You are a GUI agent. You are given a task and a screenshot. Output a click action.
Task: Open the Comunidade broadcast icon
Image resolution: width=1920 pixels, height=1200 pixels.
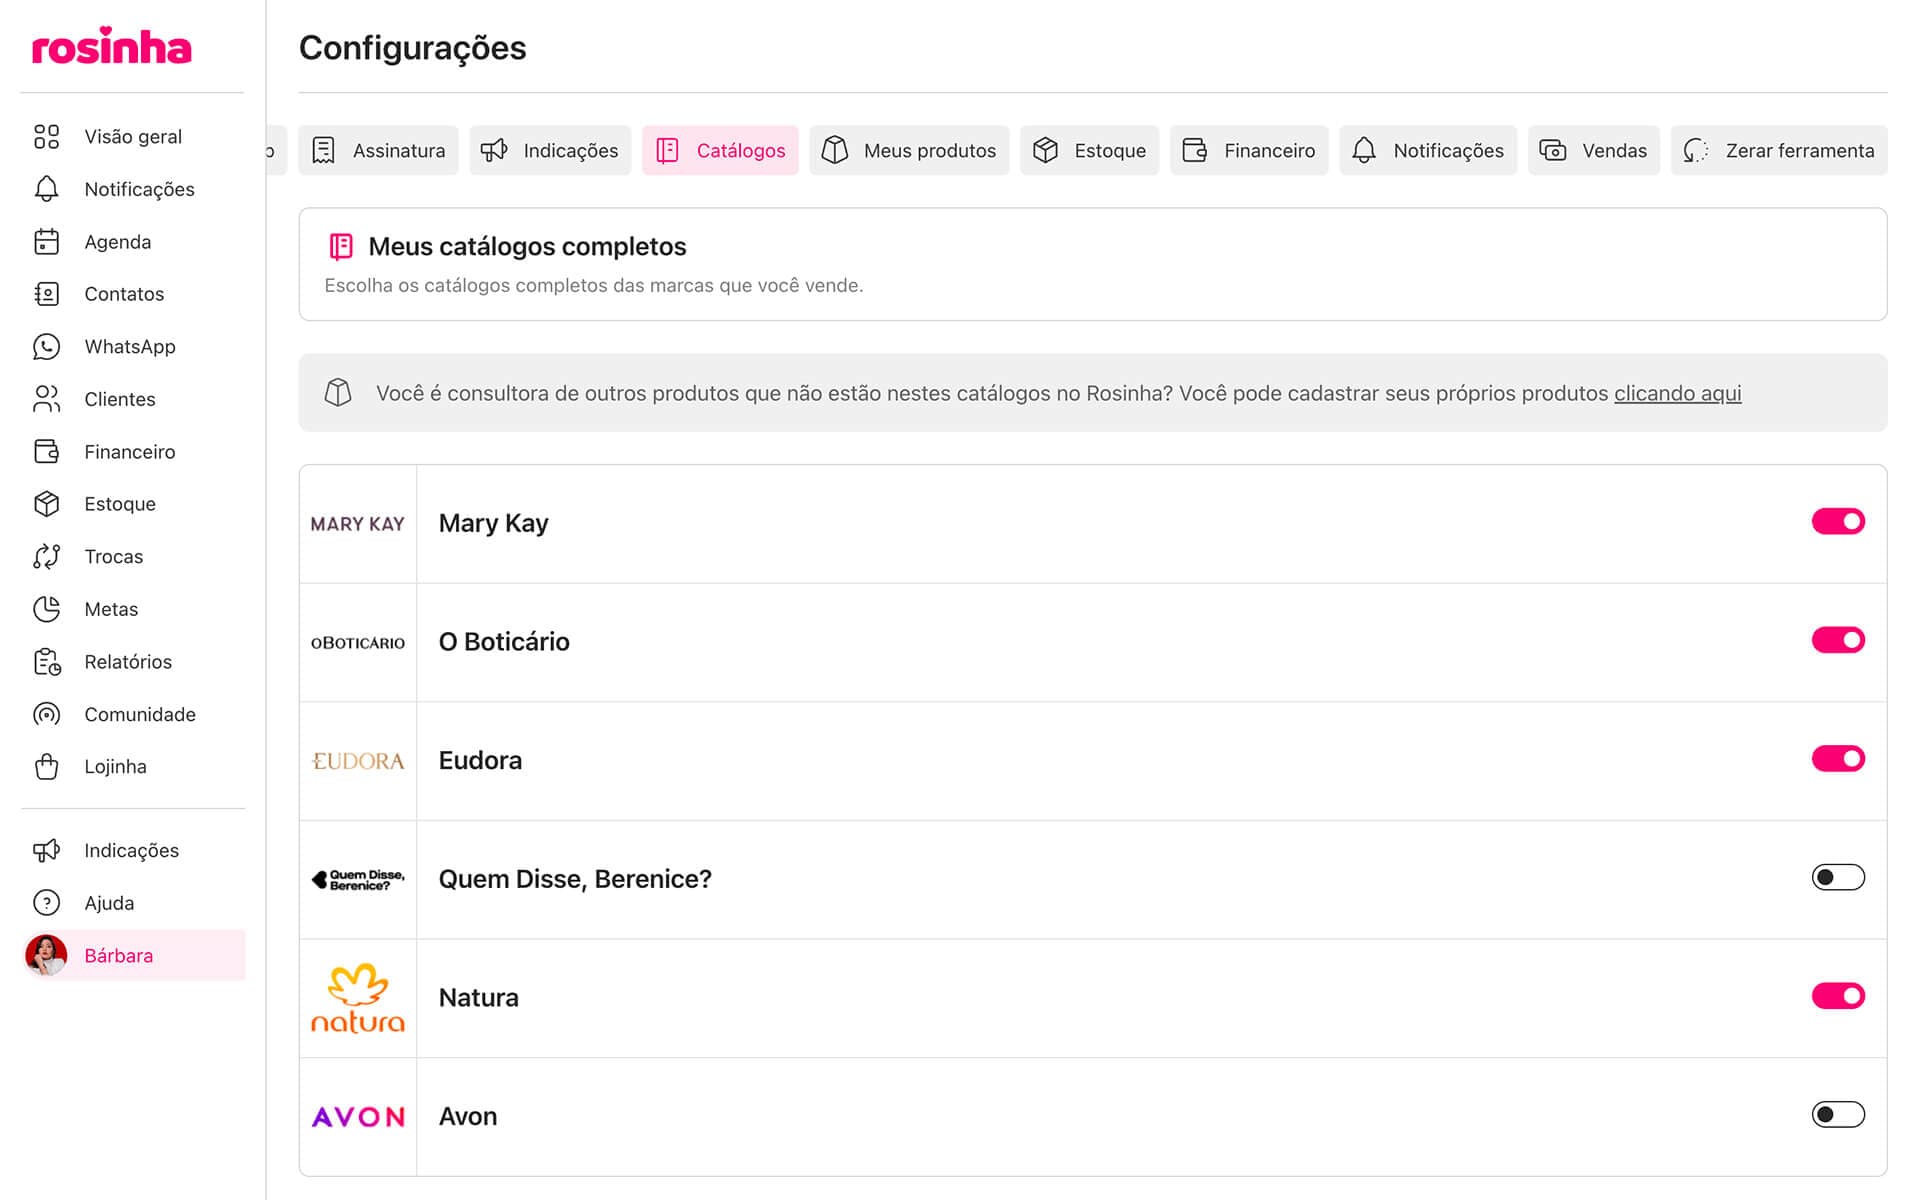click(46, 714)
